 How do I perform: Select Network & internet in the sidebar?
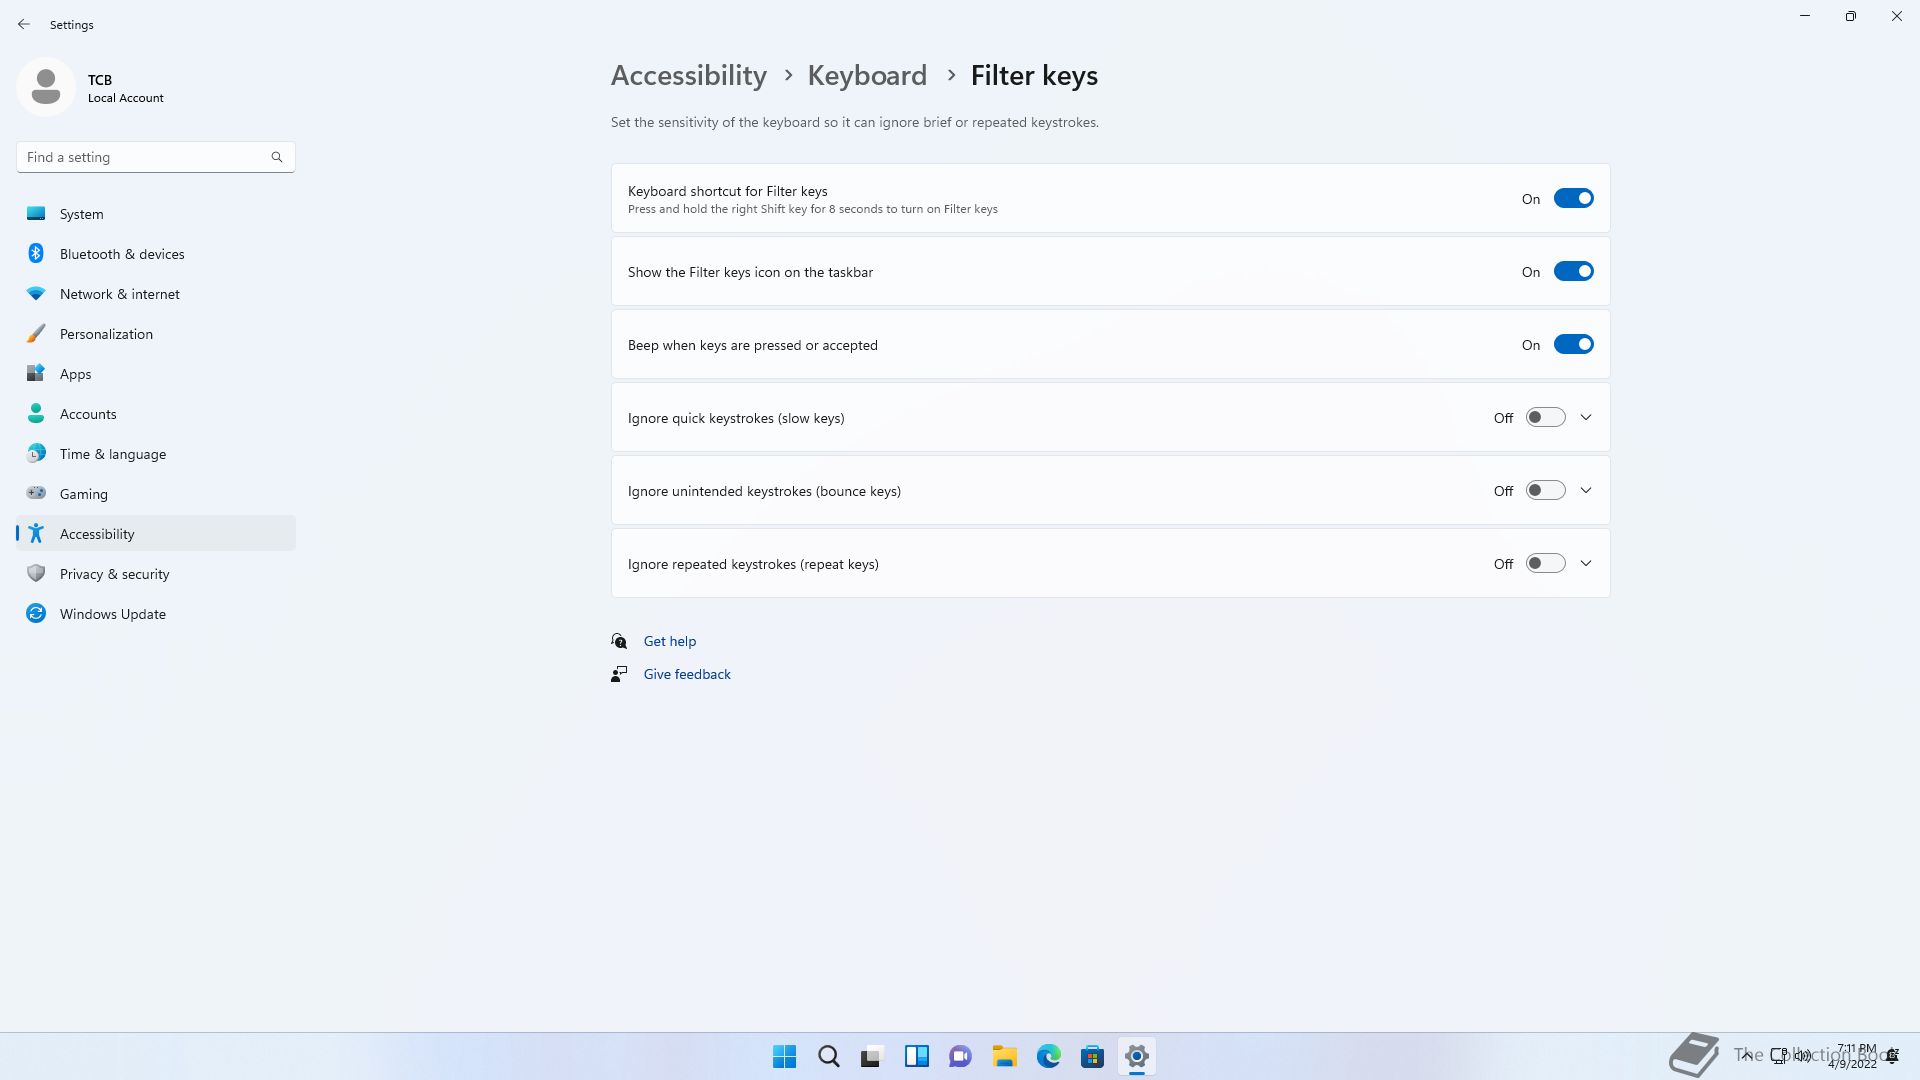(156, 293)
